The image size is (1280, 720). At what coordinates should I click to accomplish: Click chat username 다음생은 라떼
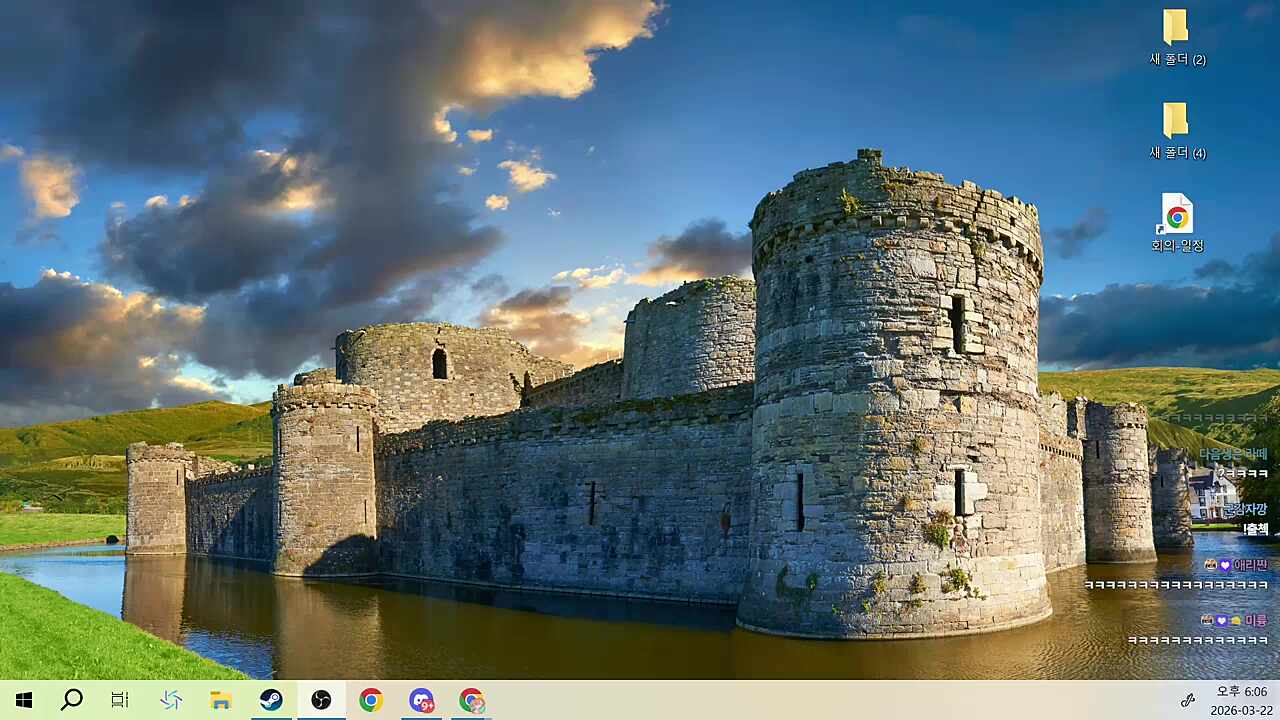pos(1233,454)
